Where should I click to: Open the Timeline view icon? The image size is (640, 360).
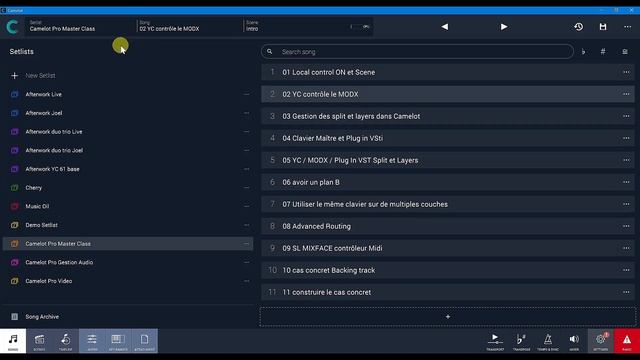click(65, 341)
